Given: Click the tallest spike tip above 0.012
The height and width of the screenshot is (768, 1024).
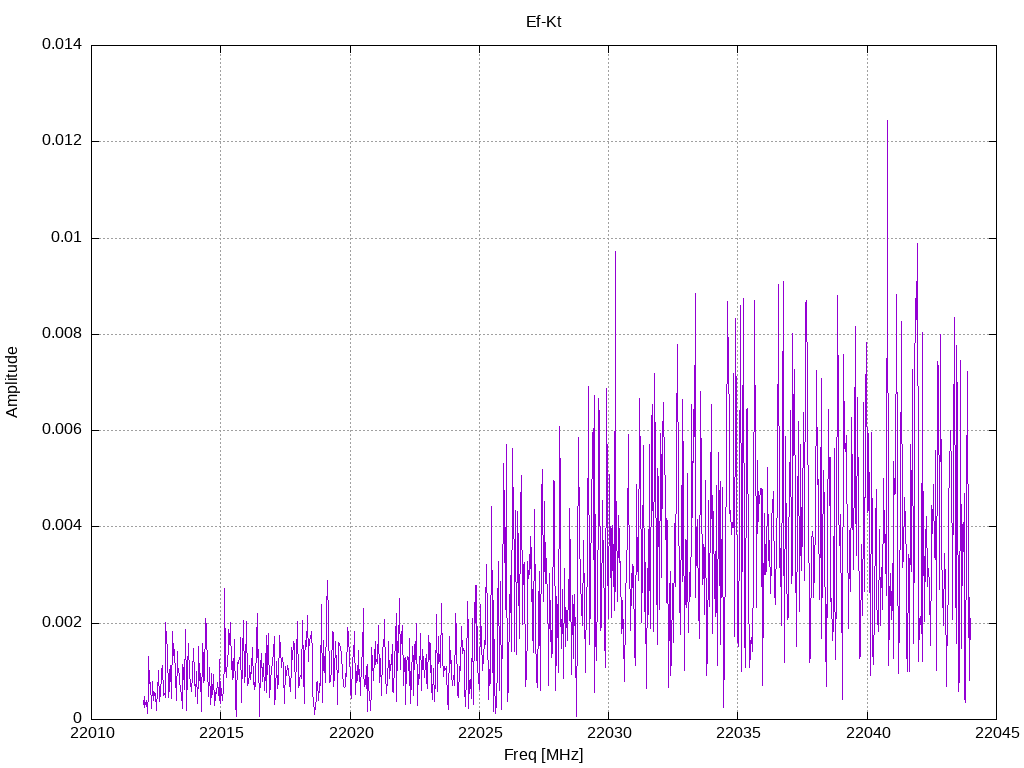Looking at the screenshot, I should (x=887, y=122).
